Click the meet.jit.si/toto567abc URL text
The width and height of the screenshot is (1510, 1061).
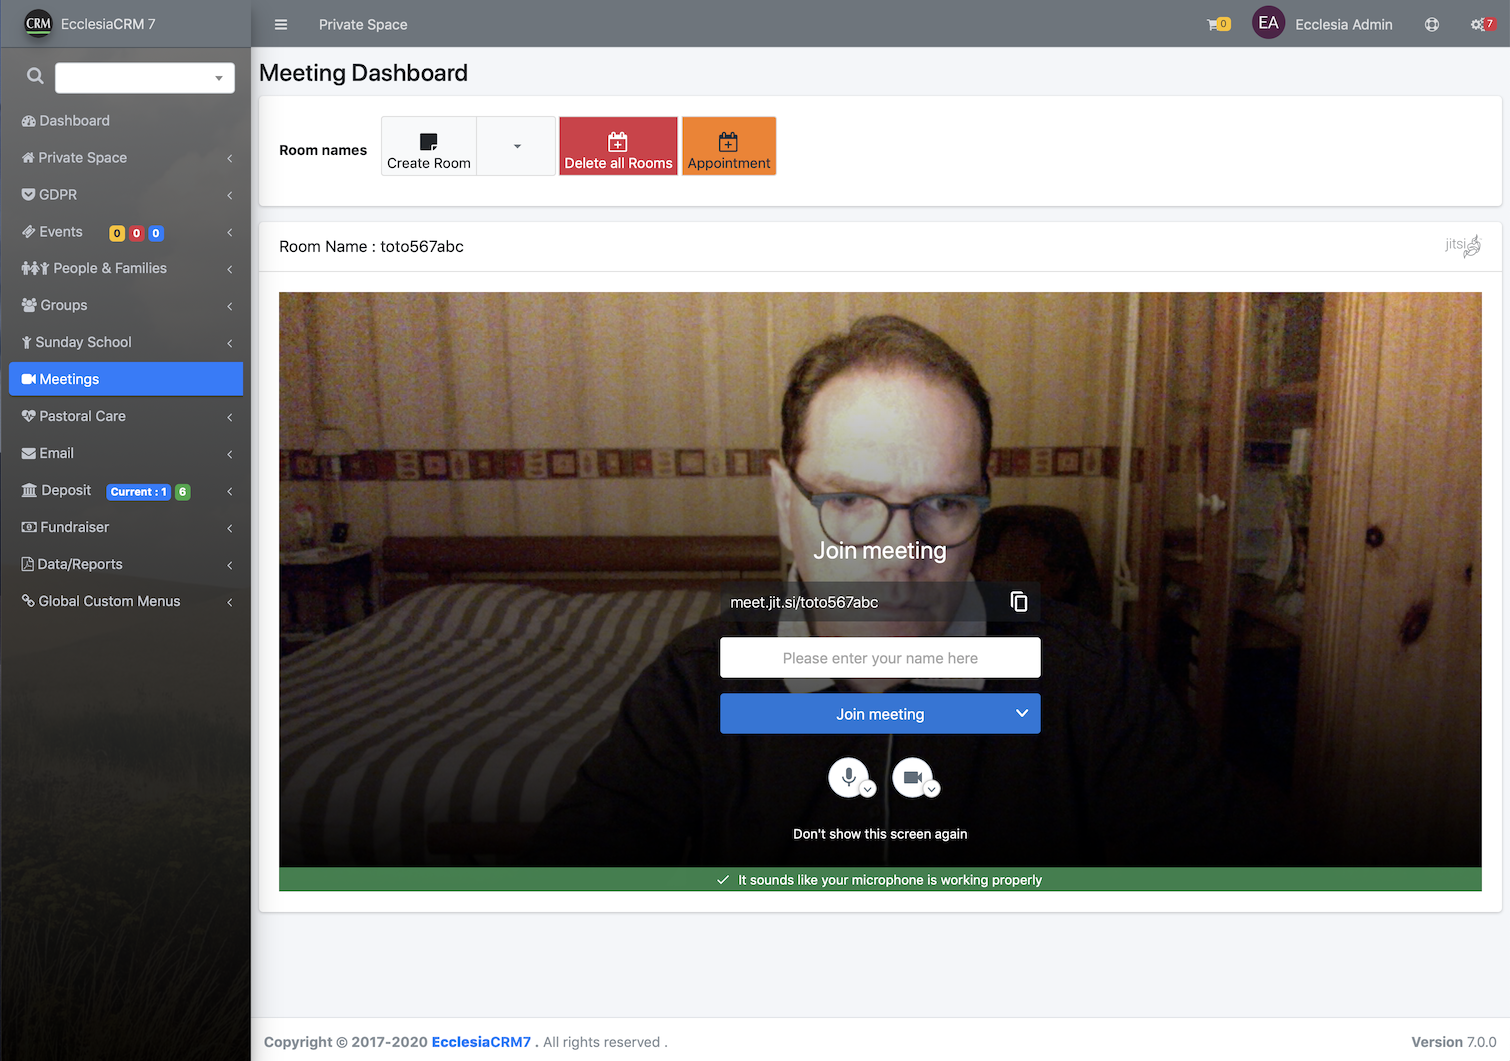(804, 602)
